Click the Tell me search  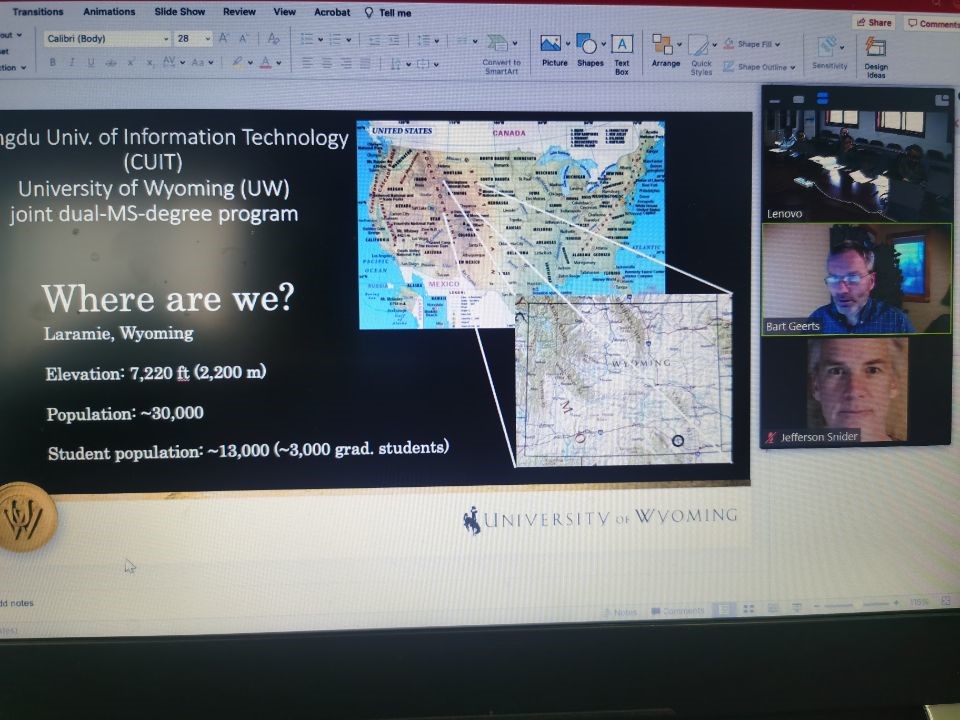(388, 12)
